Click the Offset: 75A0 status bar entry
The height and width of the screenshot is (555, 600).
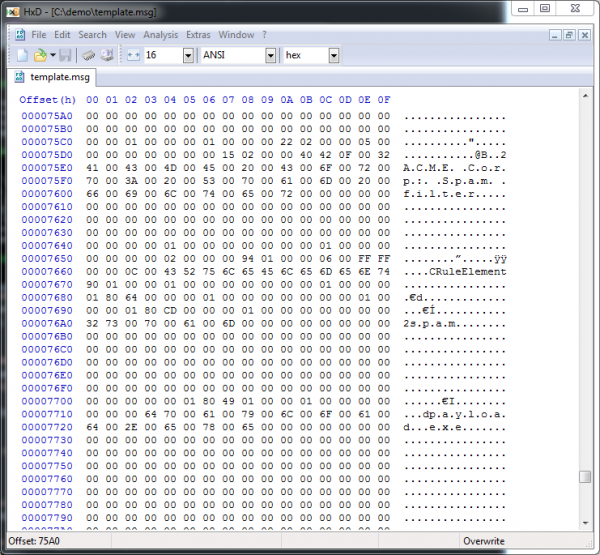tap(34, 541)
